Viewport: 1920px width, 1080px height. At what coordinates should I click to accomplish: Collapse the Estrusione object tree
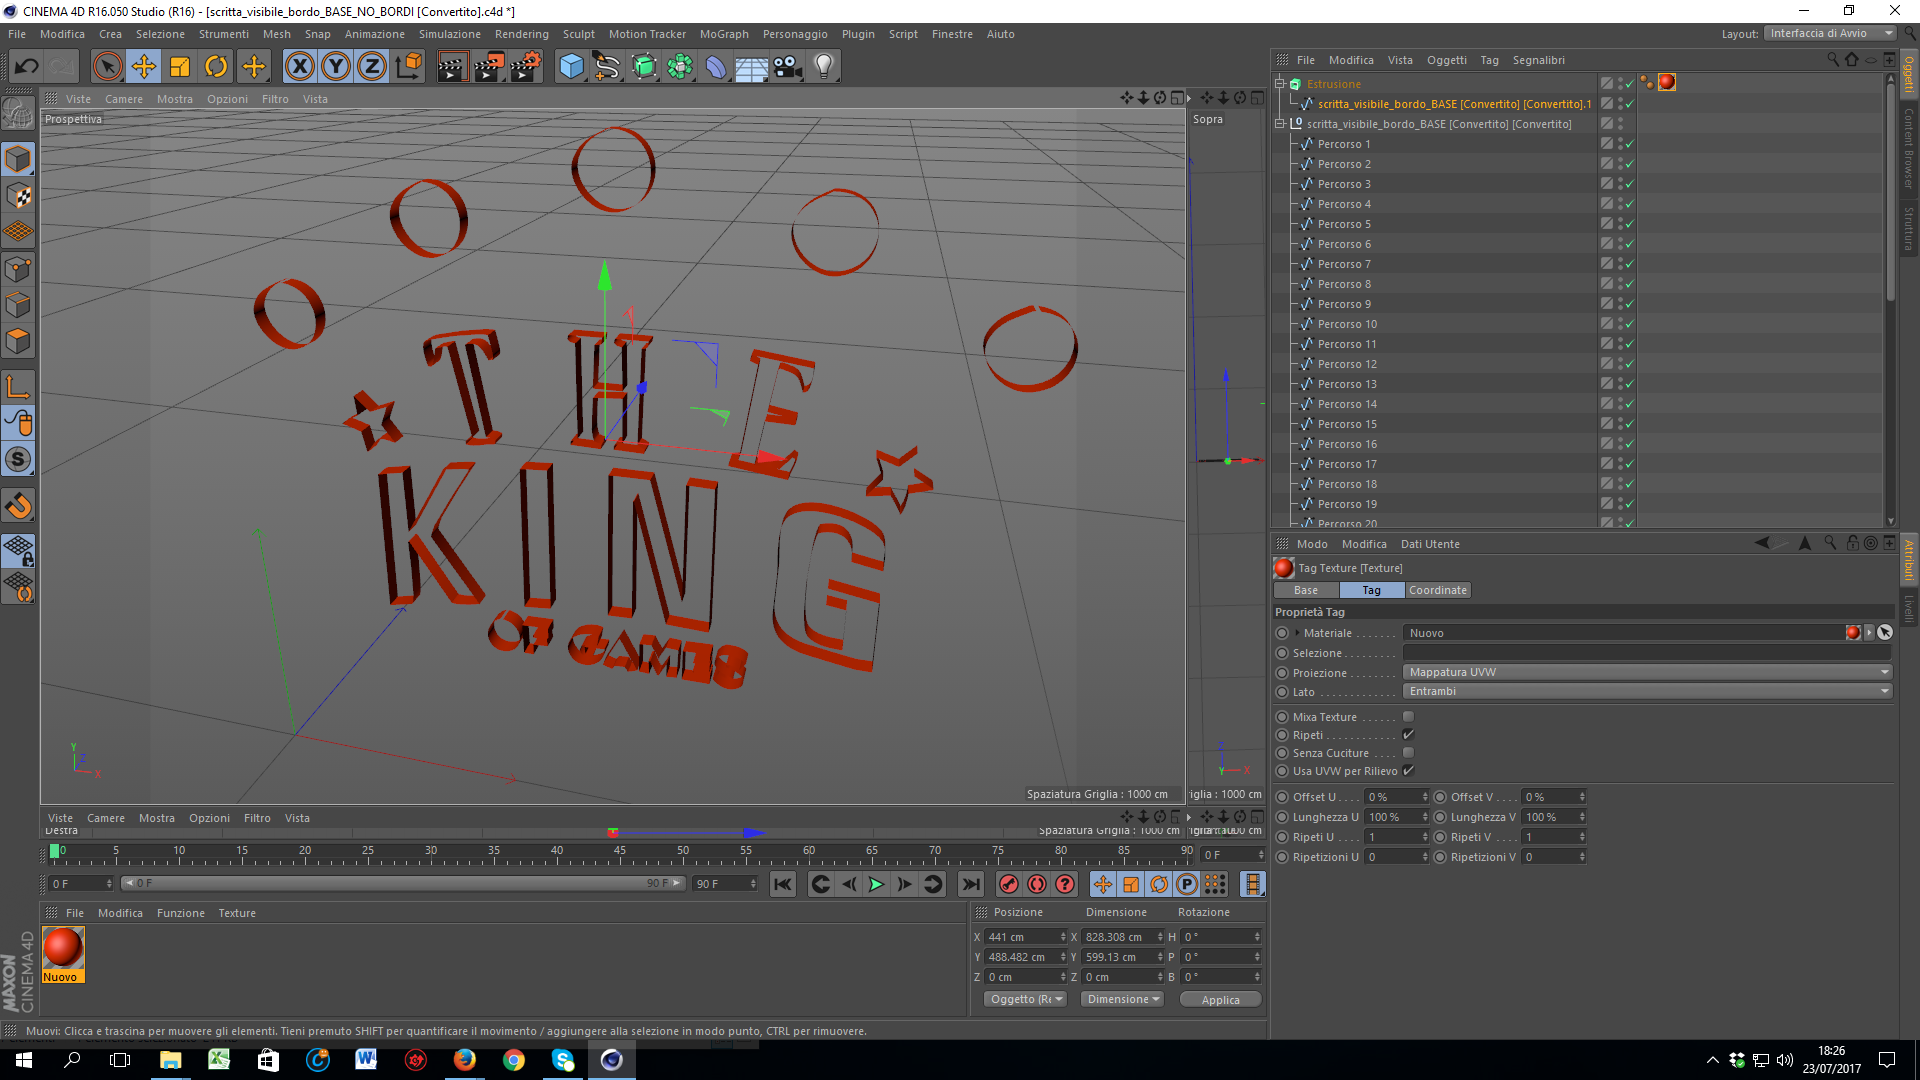(x=1279, y=84)
